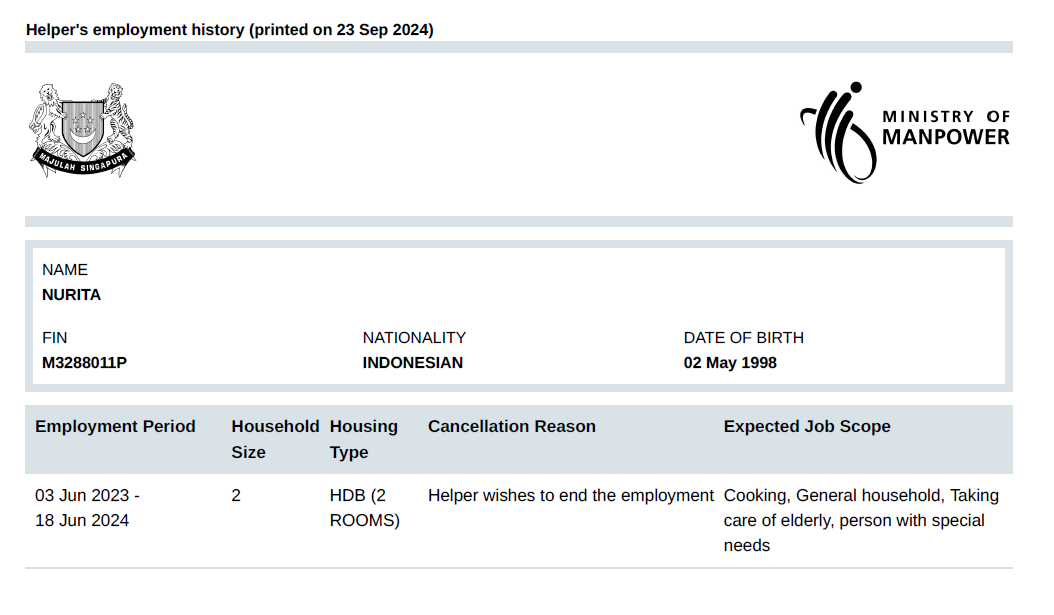Screen dimensions: 1054x615
Task: Click the FIN field label
Action: point(55,338)
